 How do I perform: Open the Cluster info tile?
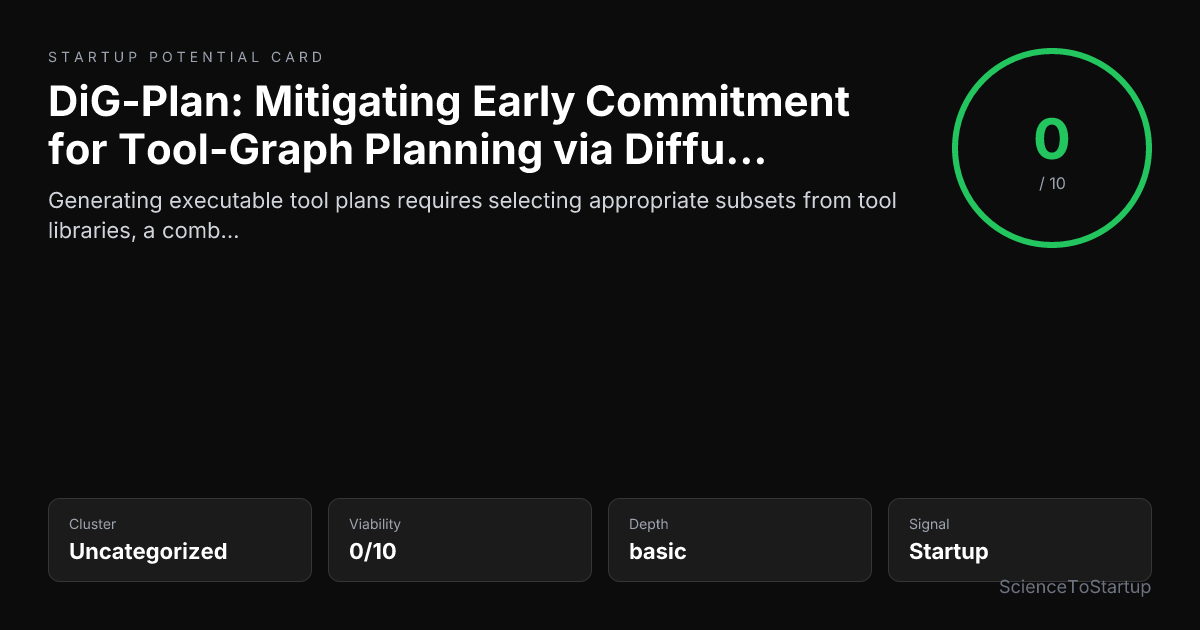(x=180, y=540)
